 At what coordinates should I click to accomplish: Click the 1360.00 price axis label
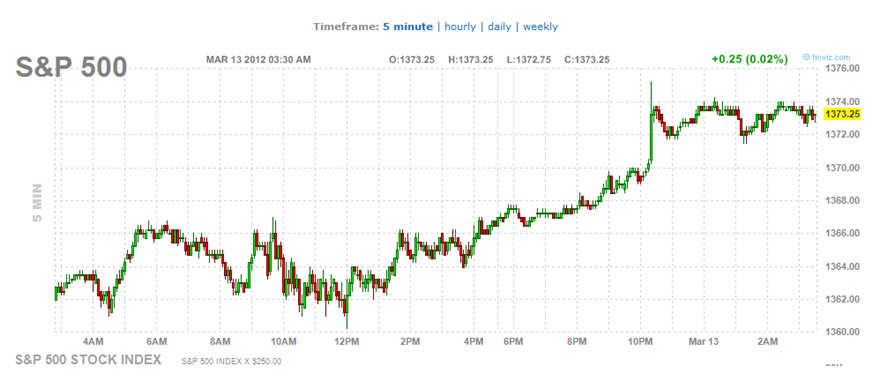(843, 331)
